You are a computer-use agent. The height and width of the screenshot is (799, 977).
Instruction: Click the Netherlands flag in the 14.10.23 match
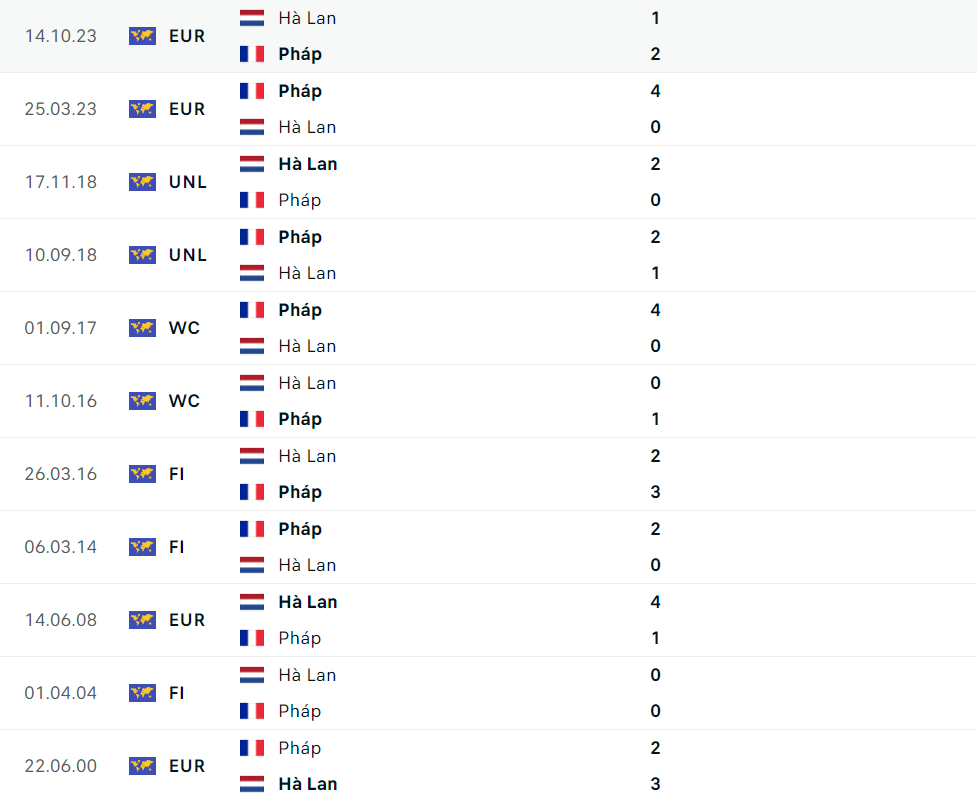(252, 18)
